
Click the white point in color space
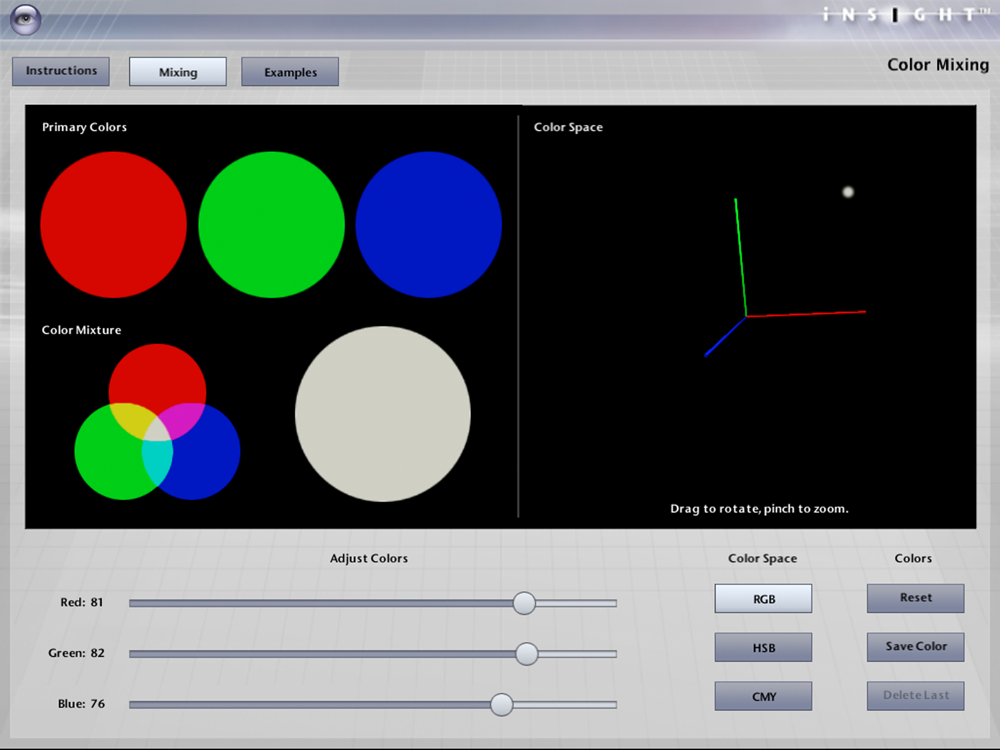click(848, 191)
